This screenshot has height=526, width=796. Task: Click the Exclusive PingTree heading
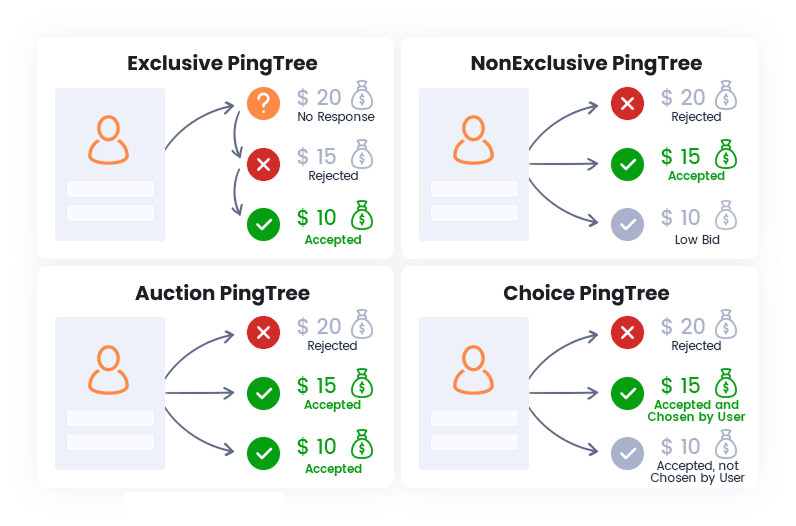coord(222,64)
